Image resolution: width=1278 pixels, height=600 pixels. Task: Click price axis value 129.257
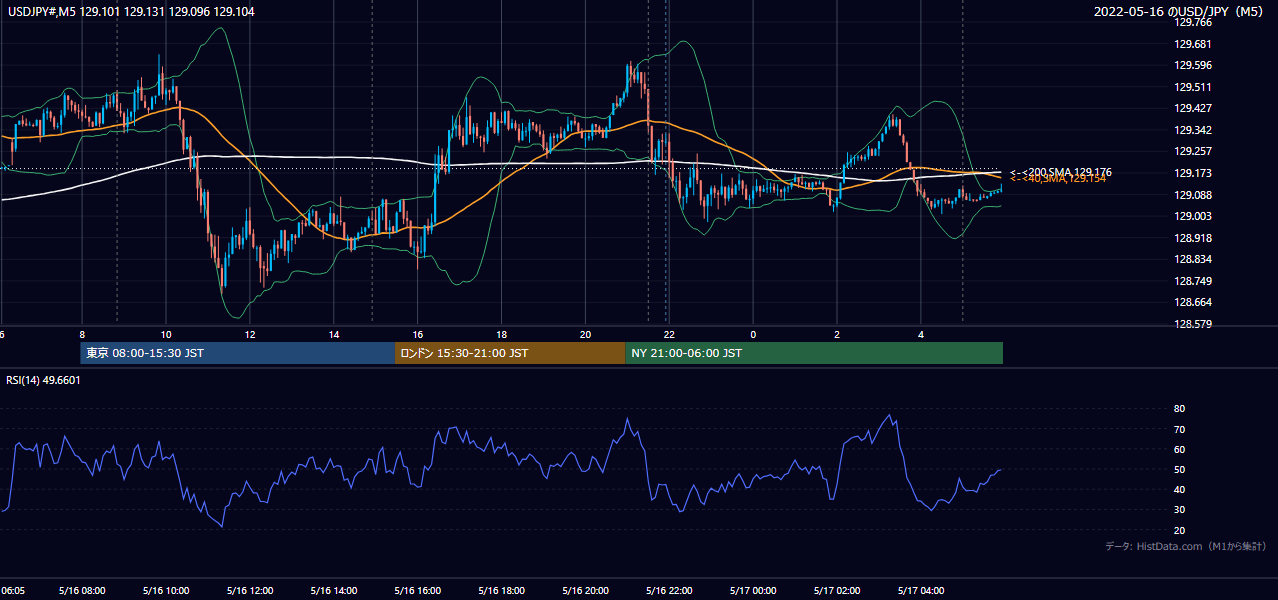pos(1192,151)
